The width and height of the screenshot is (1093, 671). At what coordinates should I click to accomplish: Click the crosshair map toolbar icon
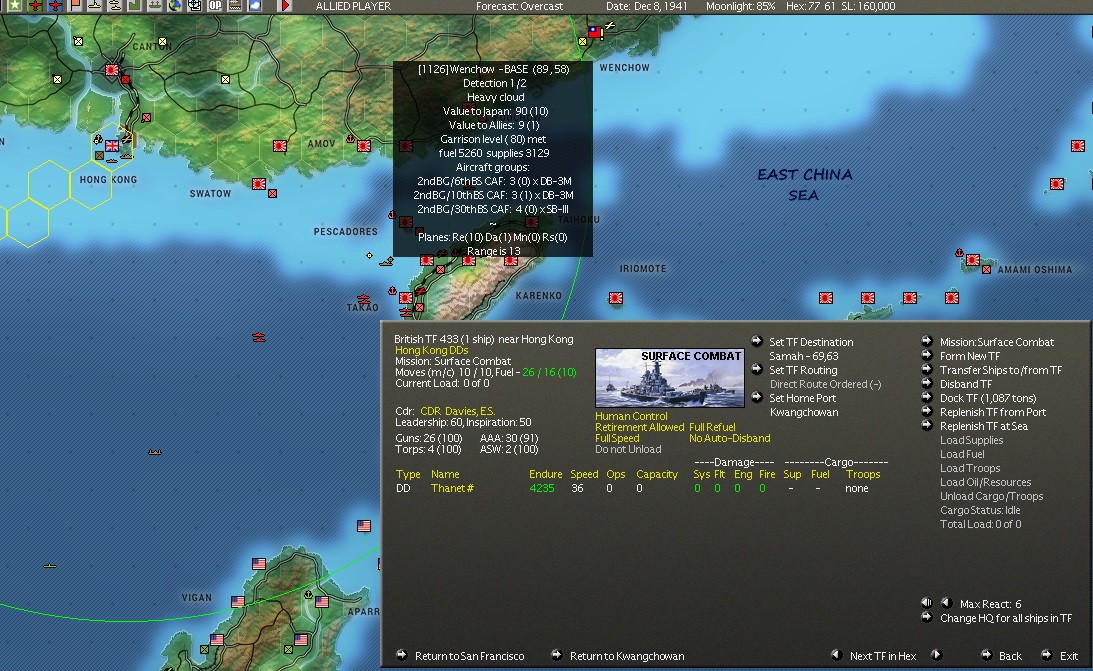[194, 6]
